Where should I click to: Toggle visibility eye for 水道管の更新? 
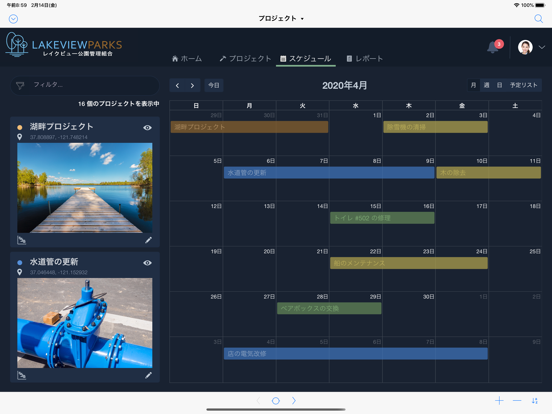click(148, 263)
